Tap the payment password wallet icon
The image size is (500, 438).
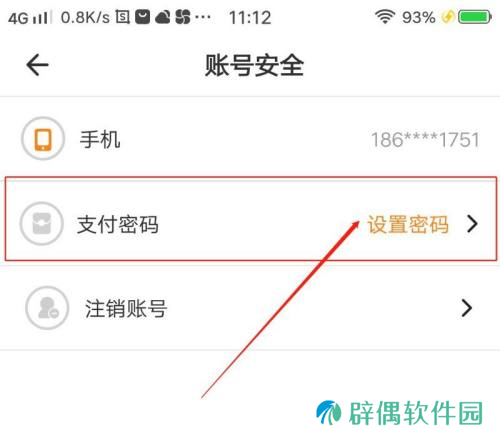point(42,224)
